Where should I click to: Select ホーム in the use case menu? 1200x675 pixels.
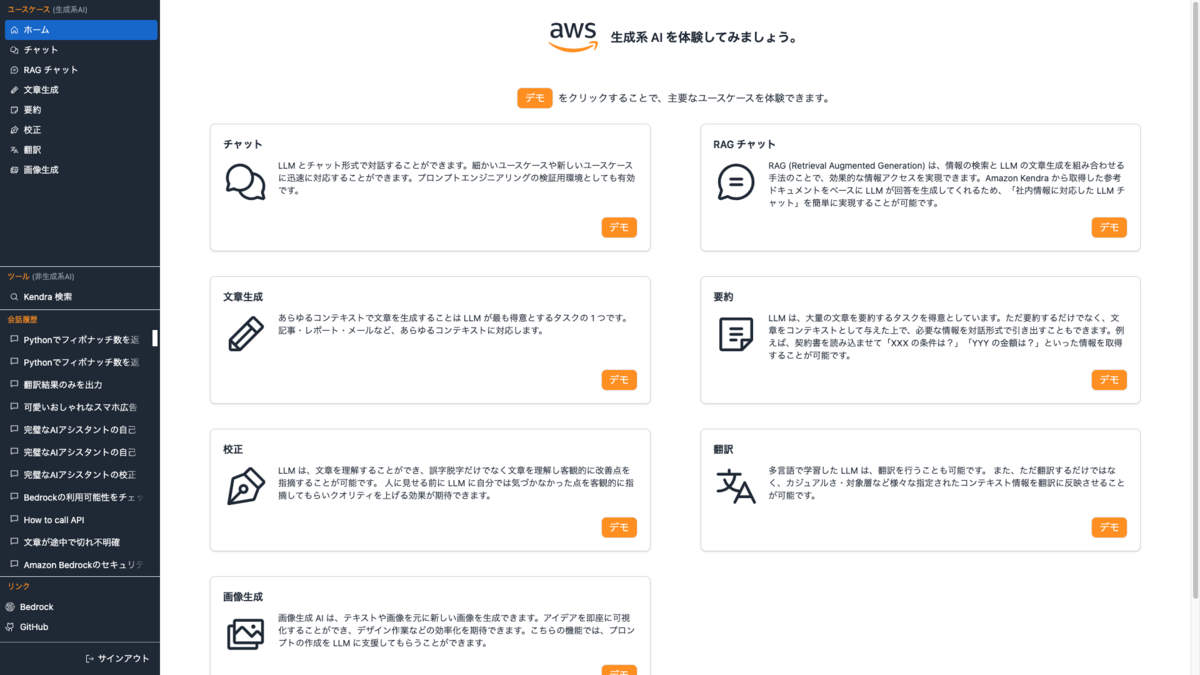click(81, 30)
